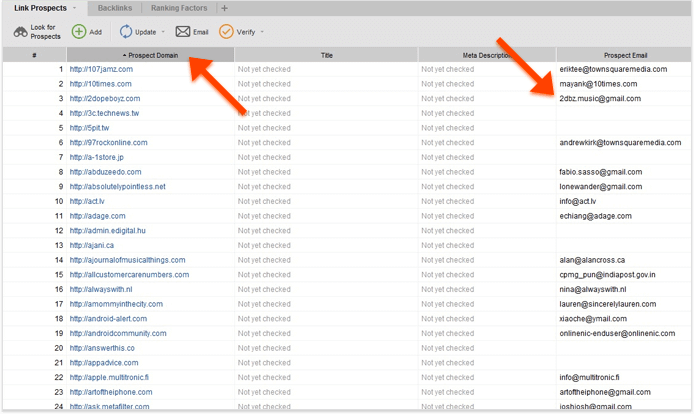The height and width of the screenshot is (414, 694).
Task: Click the orange Verify checkmark icon
Action: click(226, 32)
